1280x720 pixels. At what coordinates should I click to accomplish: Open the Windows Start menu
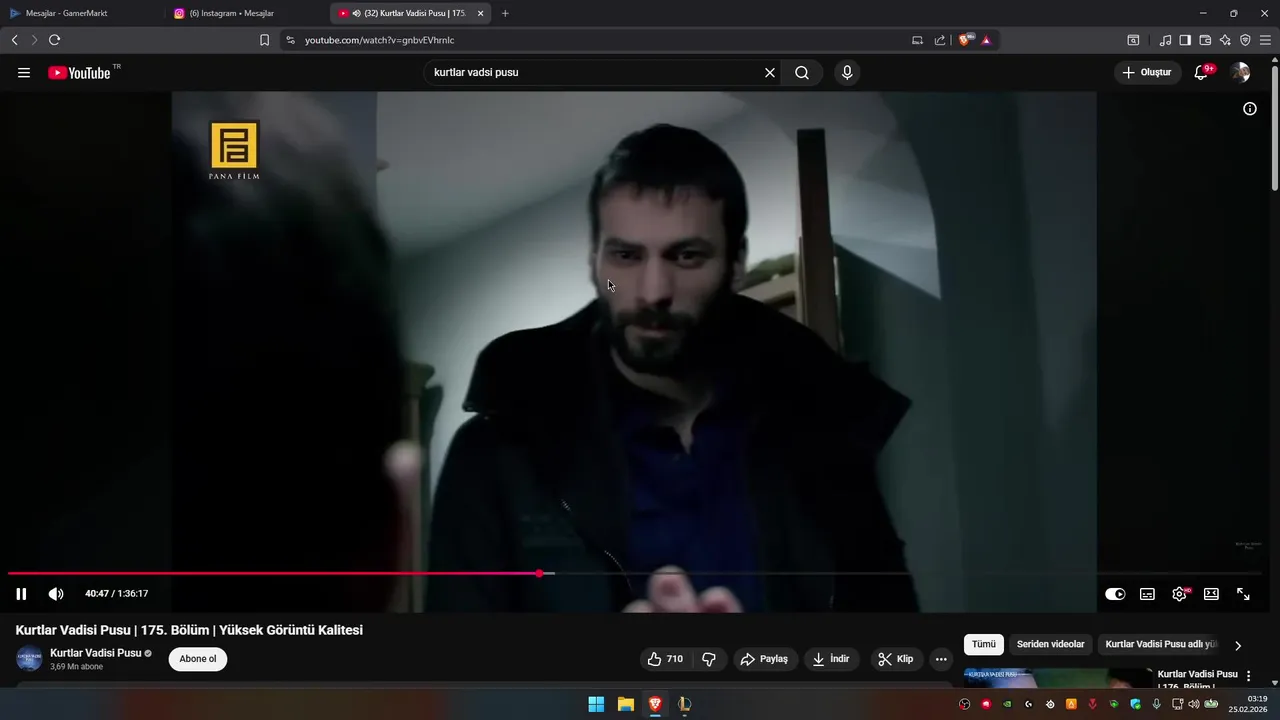point(596,704)
